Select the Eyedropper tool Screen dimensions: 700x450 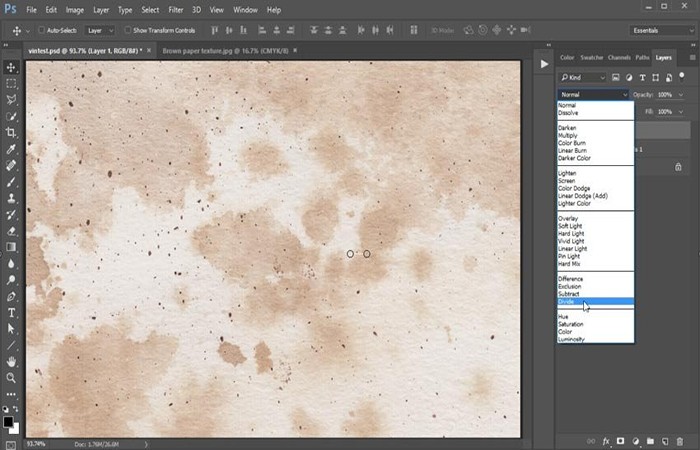[x=11, y=149]
